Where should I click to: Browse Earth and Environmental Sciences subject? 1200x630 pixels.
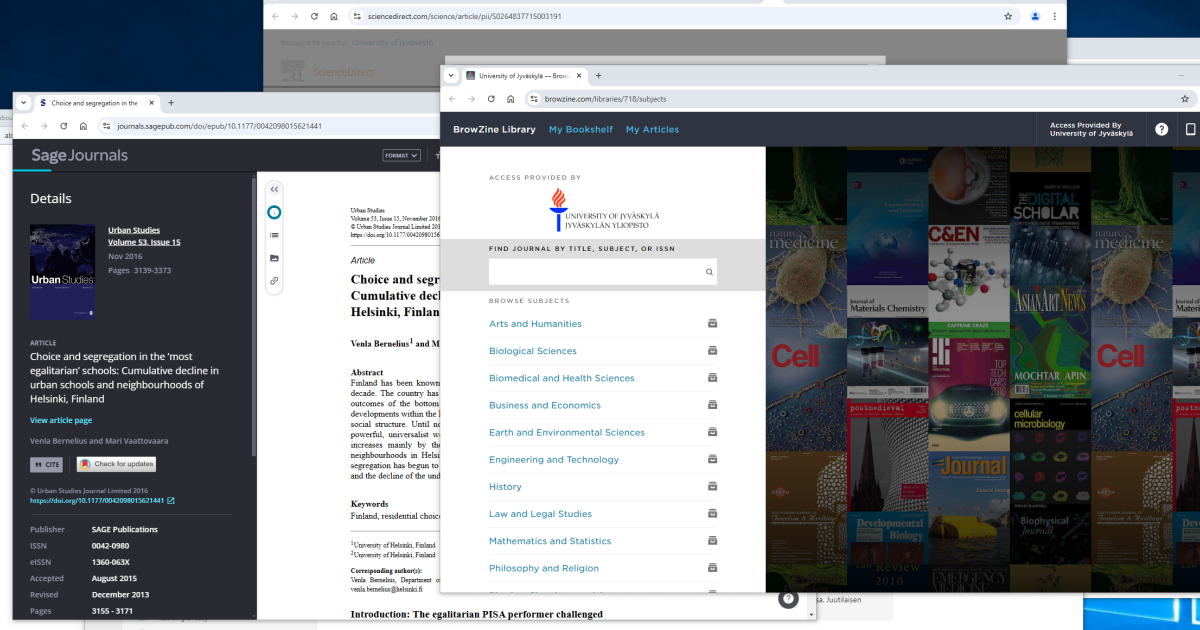coord(567,432)
